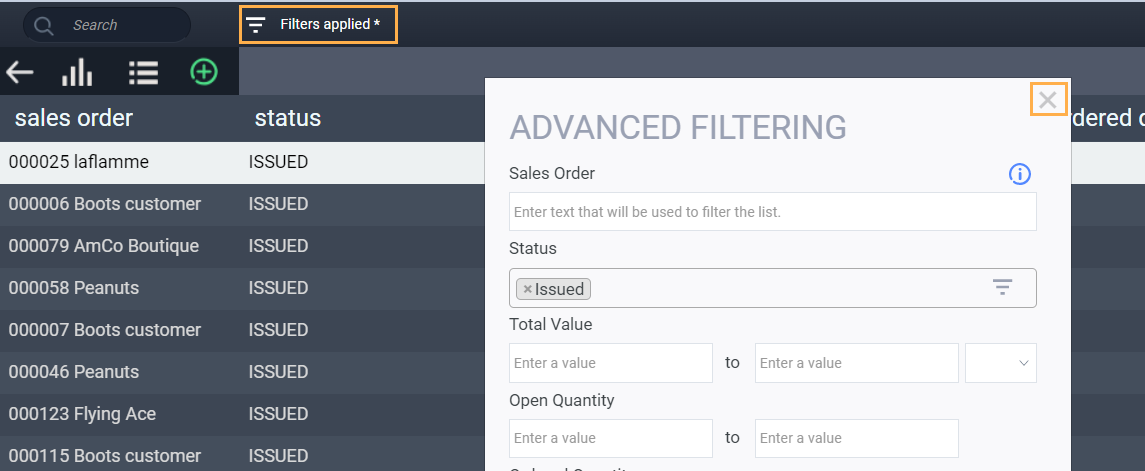Go back with the left arrow icon

tap(20, 72)
